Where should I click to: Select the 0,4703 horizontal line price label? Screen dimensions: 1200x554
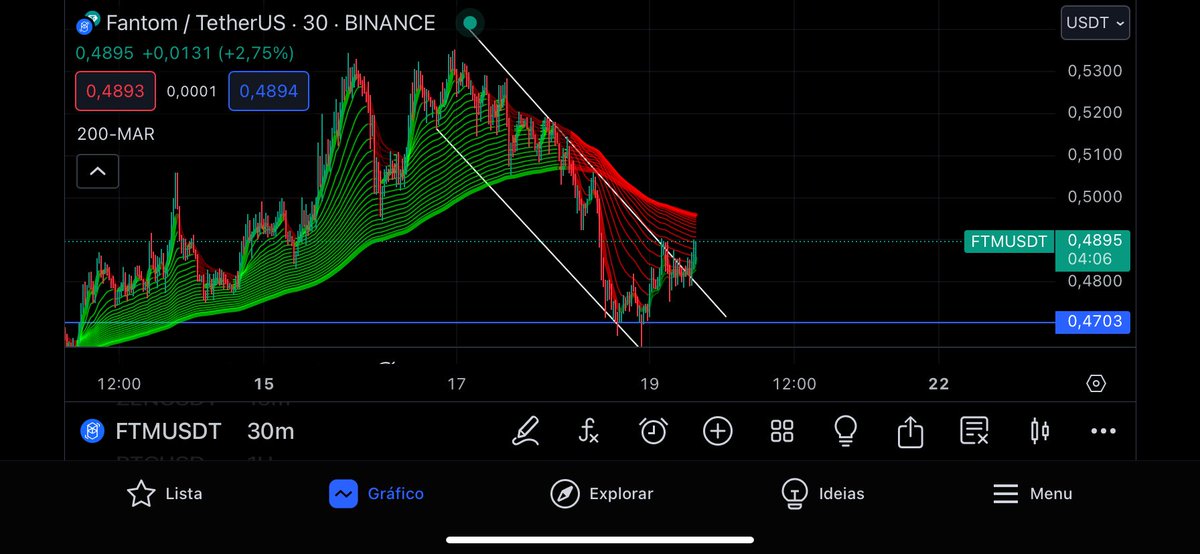[x=1093, y=322]
